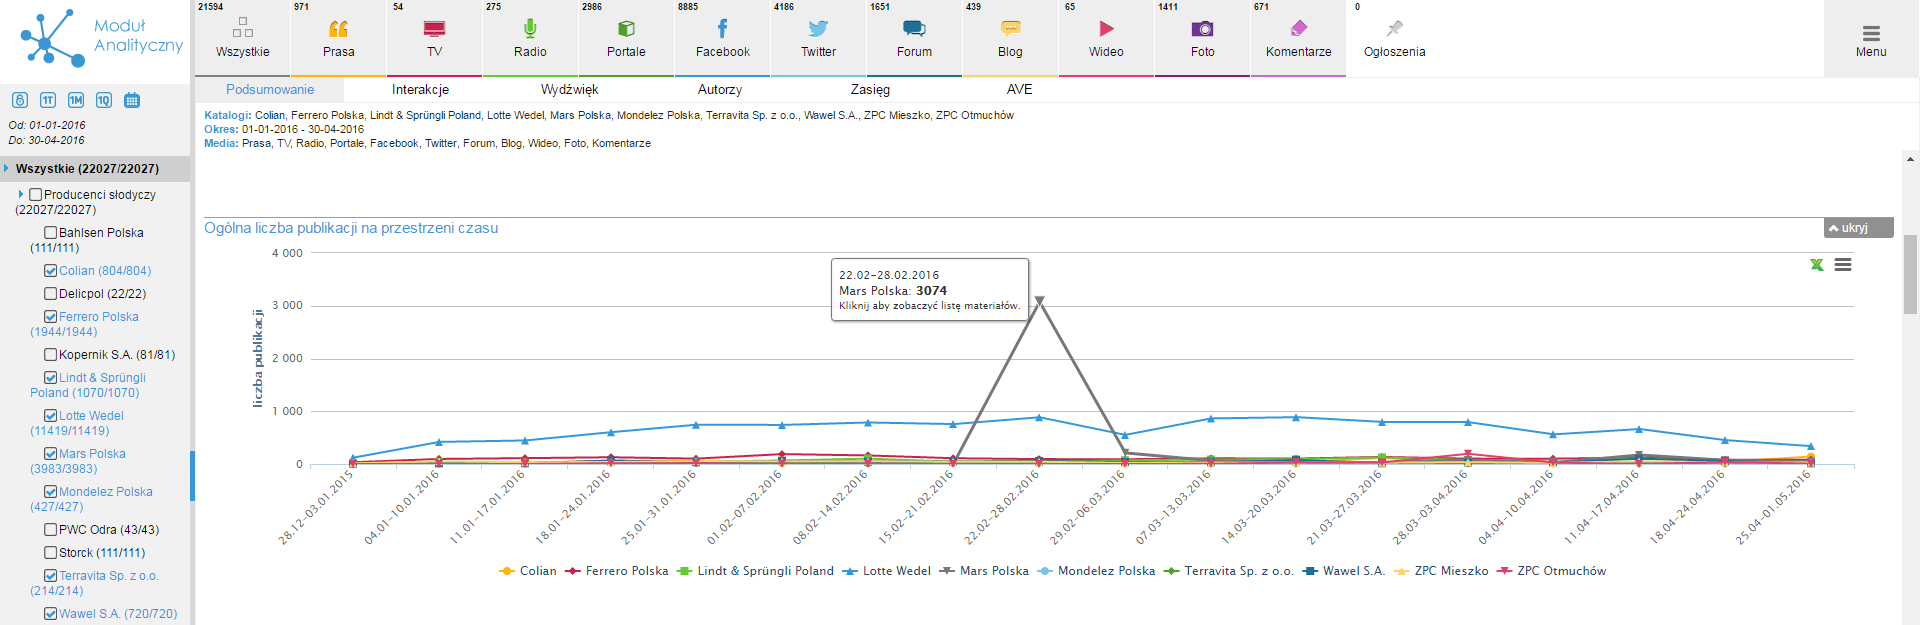
Task: Select the Blog media icon
Action: click(1010, 28)
